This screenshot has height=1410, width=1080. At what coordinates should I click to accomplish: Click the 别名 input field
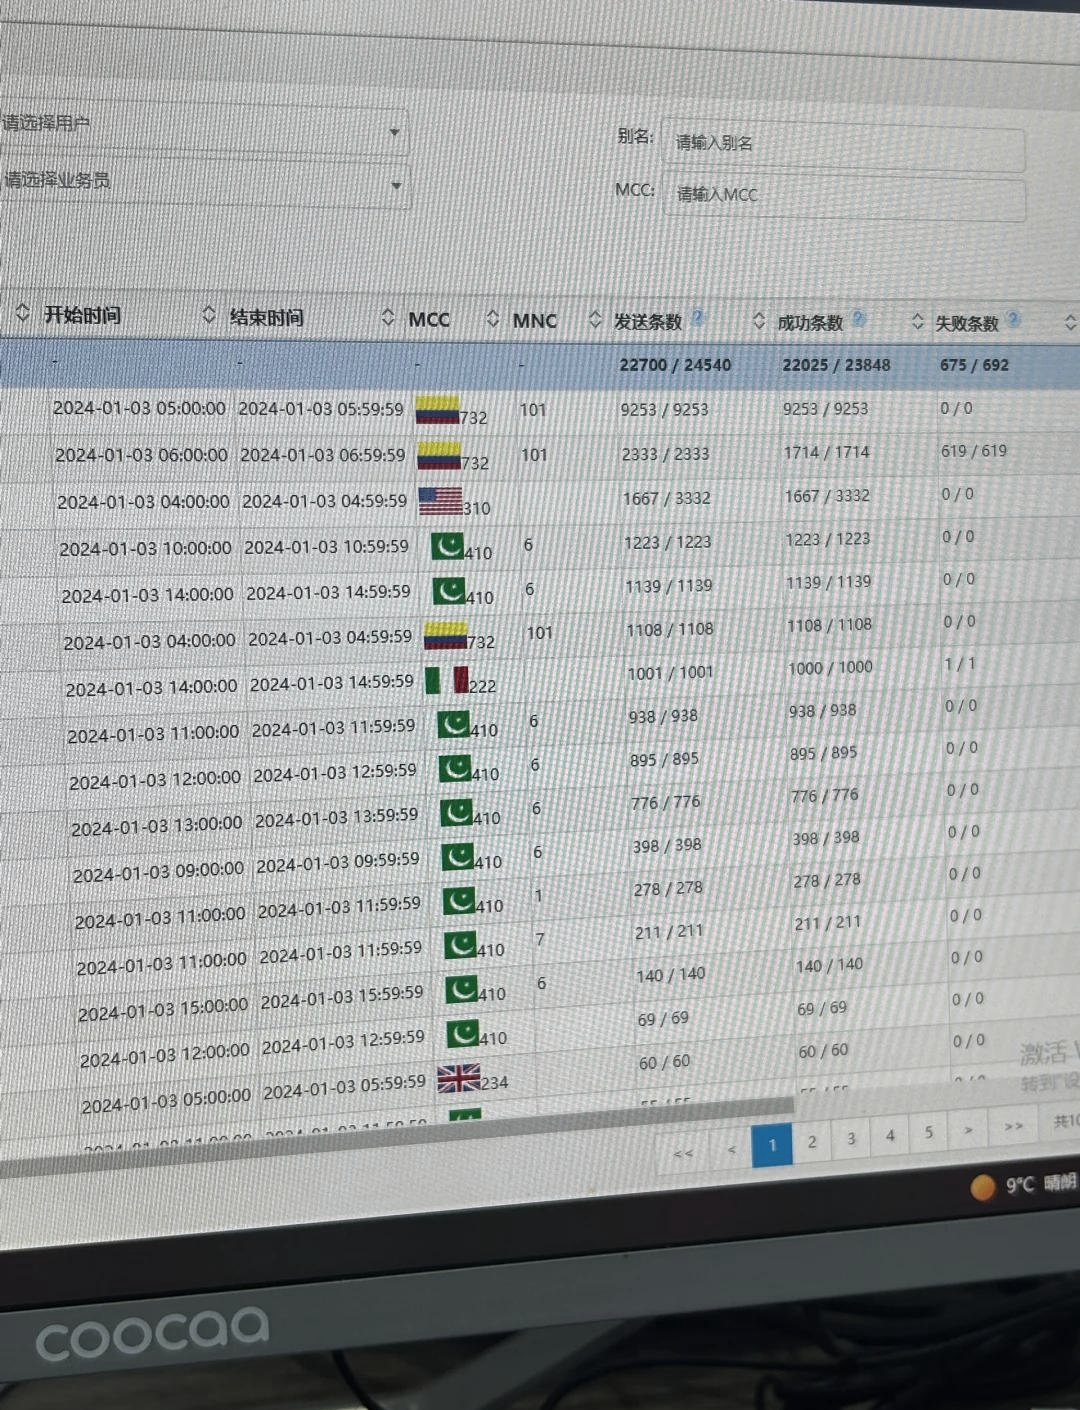843,144
